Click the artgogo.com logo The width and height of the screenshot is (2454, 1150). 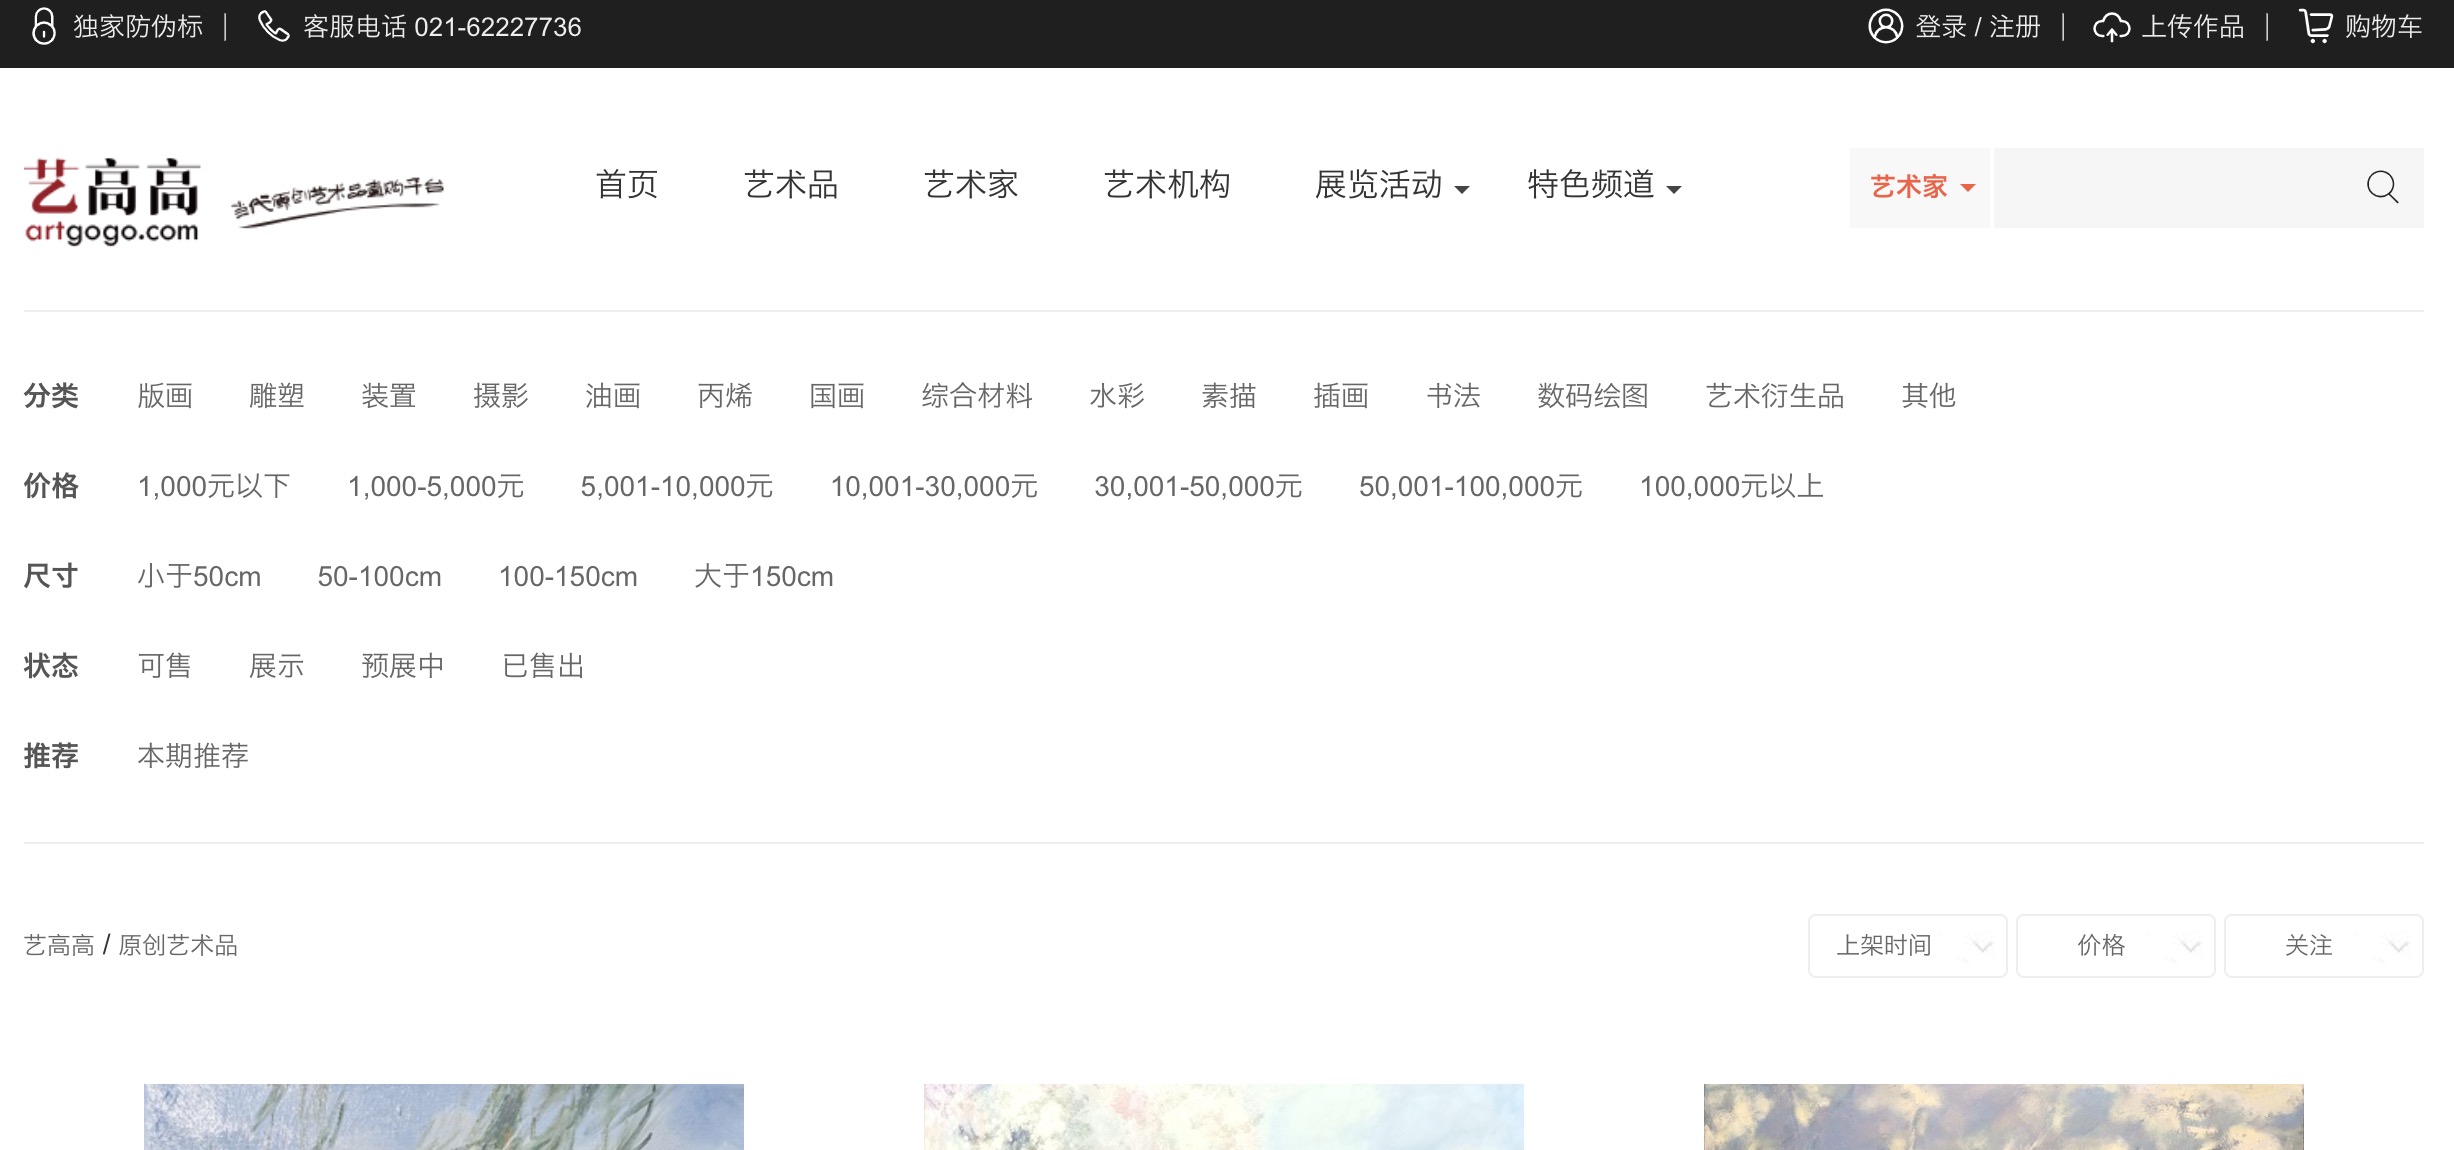coord(112,200)
